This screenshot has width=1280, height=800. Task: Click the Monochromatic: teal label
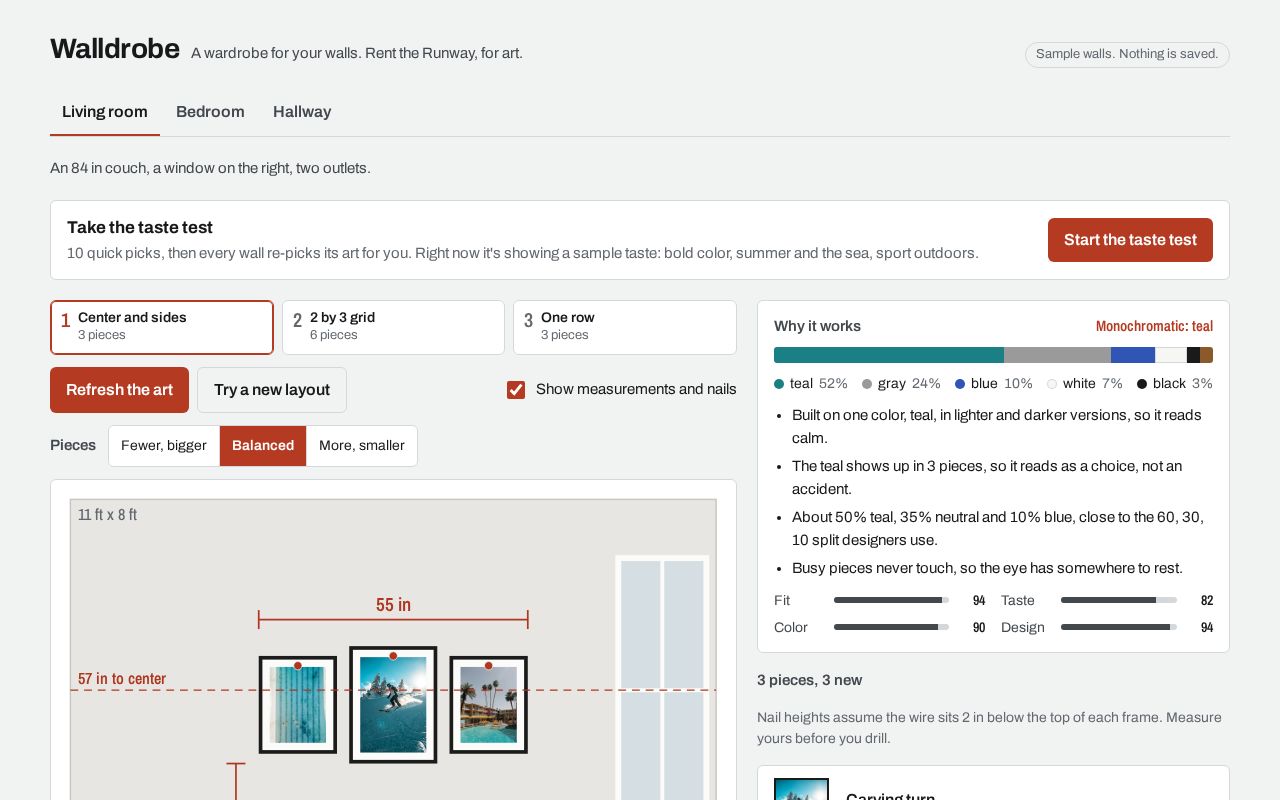[1154, 326]
